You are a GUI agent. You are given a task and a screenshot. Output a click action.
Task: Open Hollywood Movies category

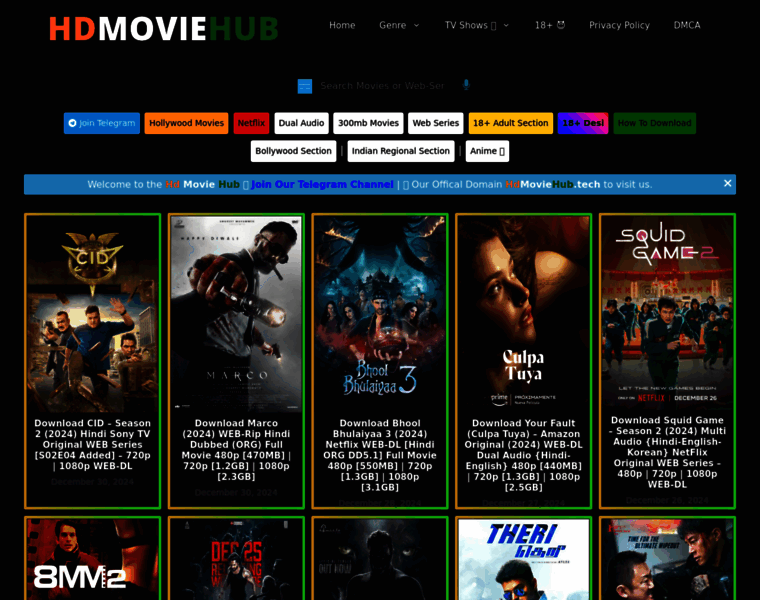pyautogui.click(x=186, y=123)
